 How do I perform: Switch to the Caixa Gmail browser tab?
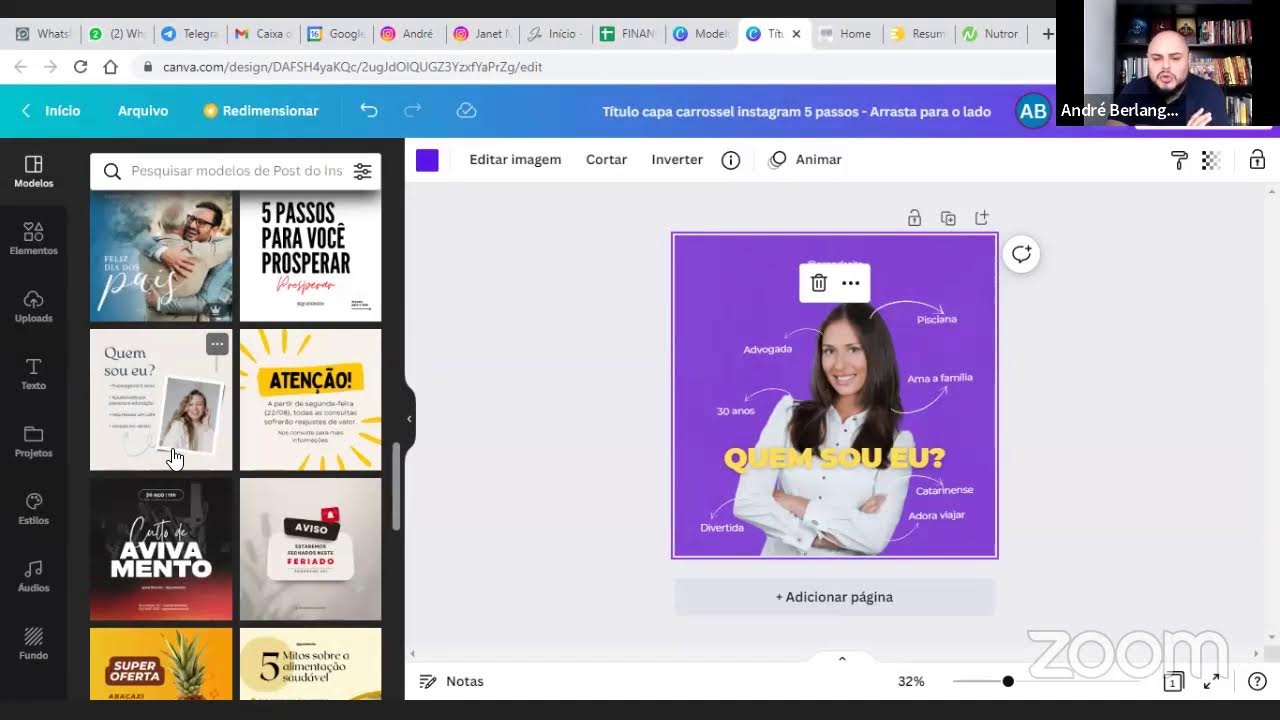(263, 34)
